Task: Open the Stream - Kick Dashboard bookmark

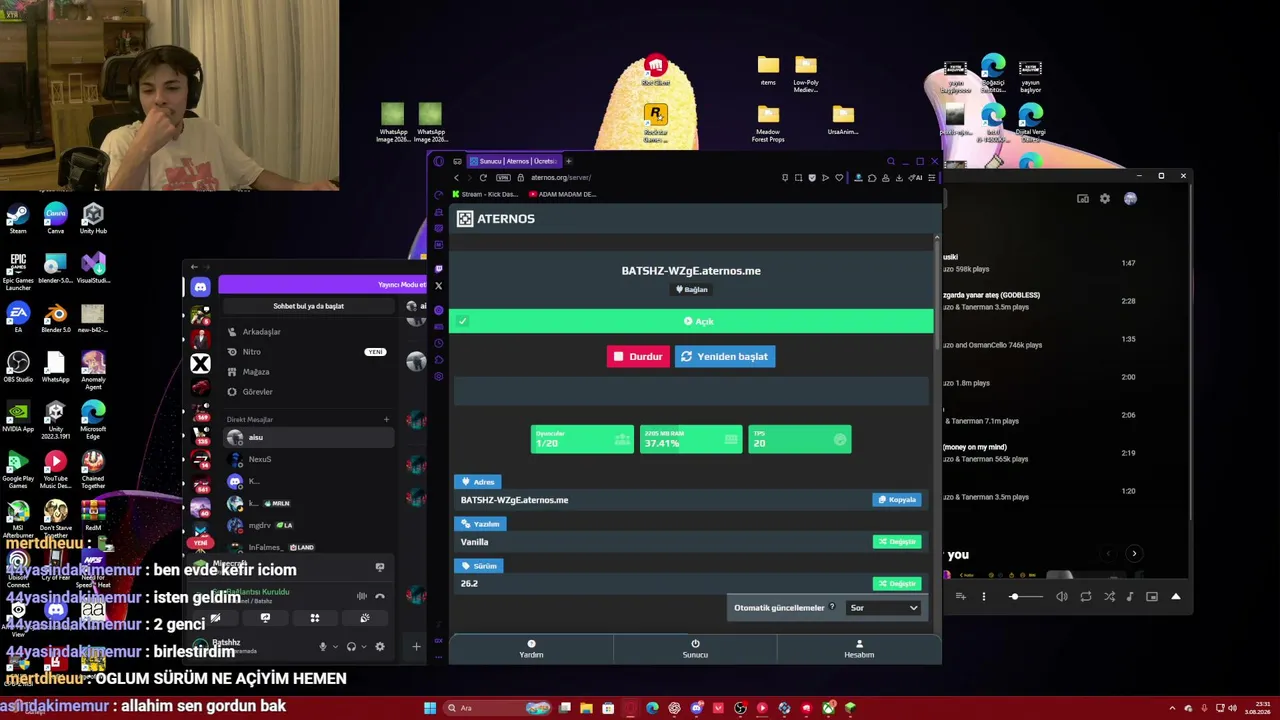Action: click(x=486, y=194)
